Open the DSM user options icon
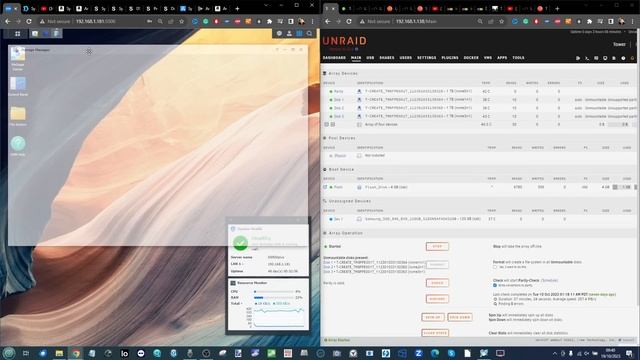 click(x=289, y=33)
